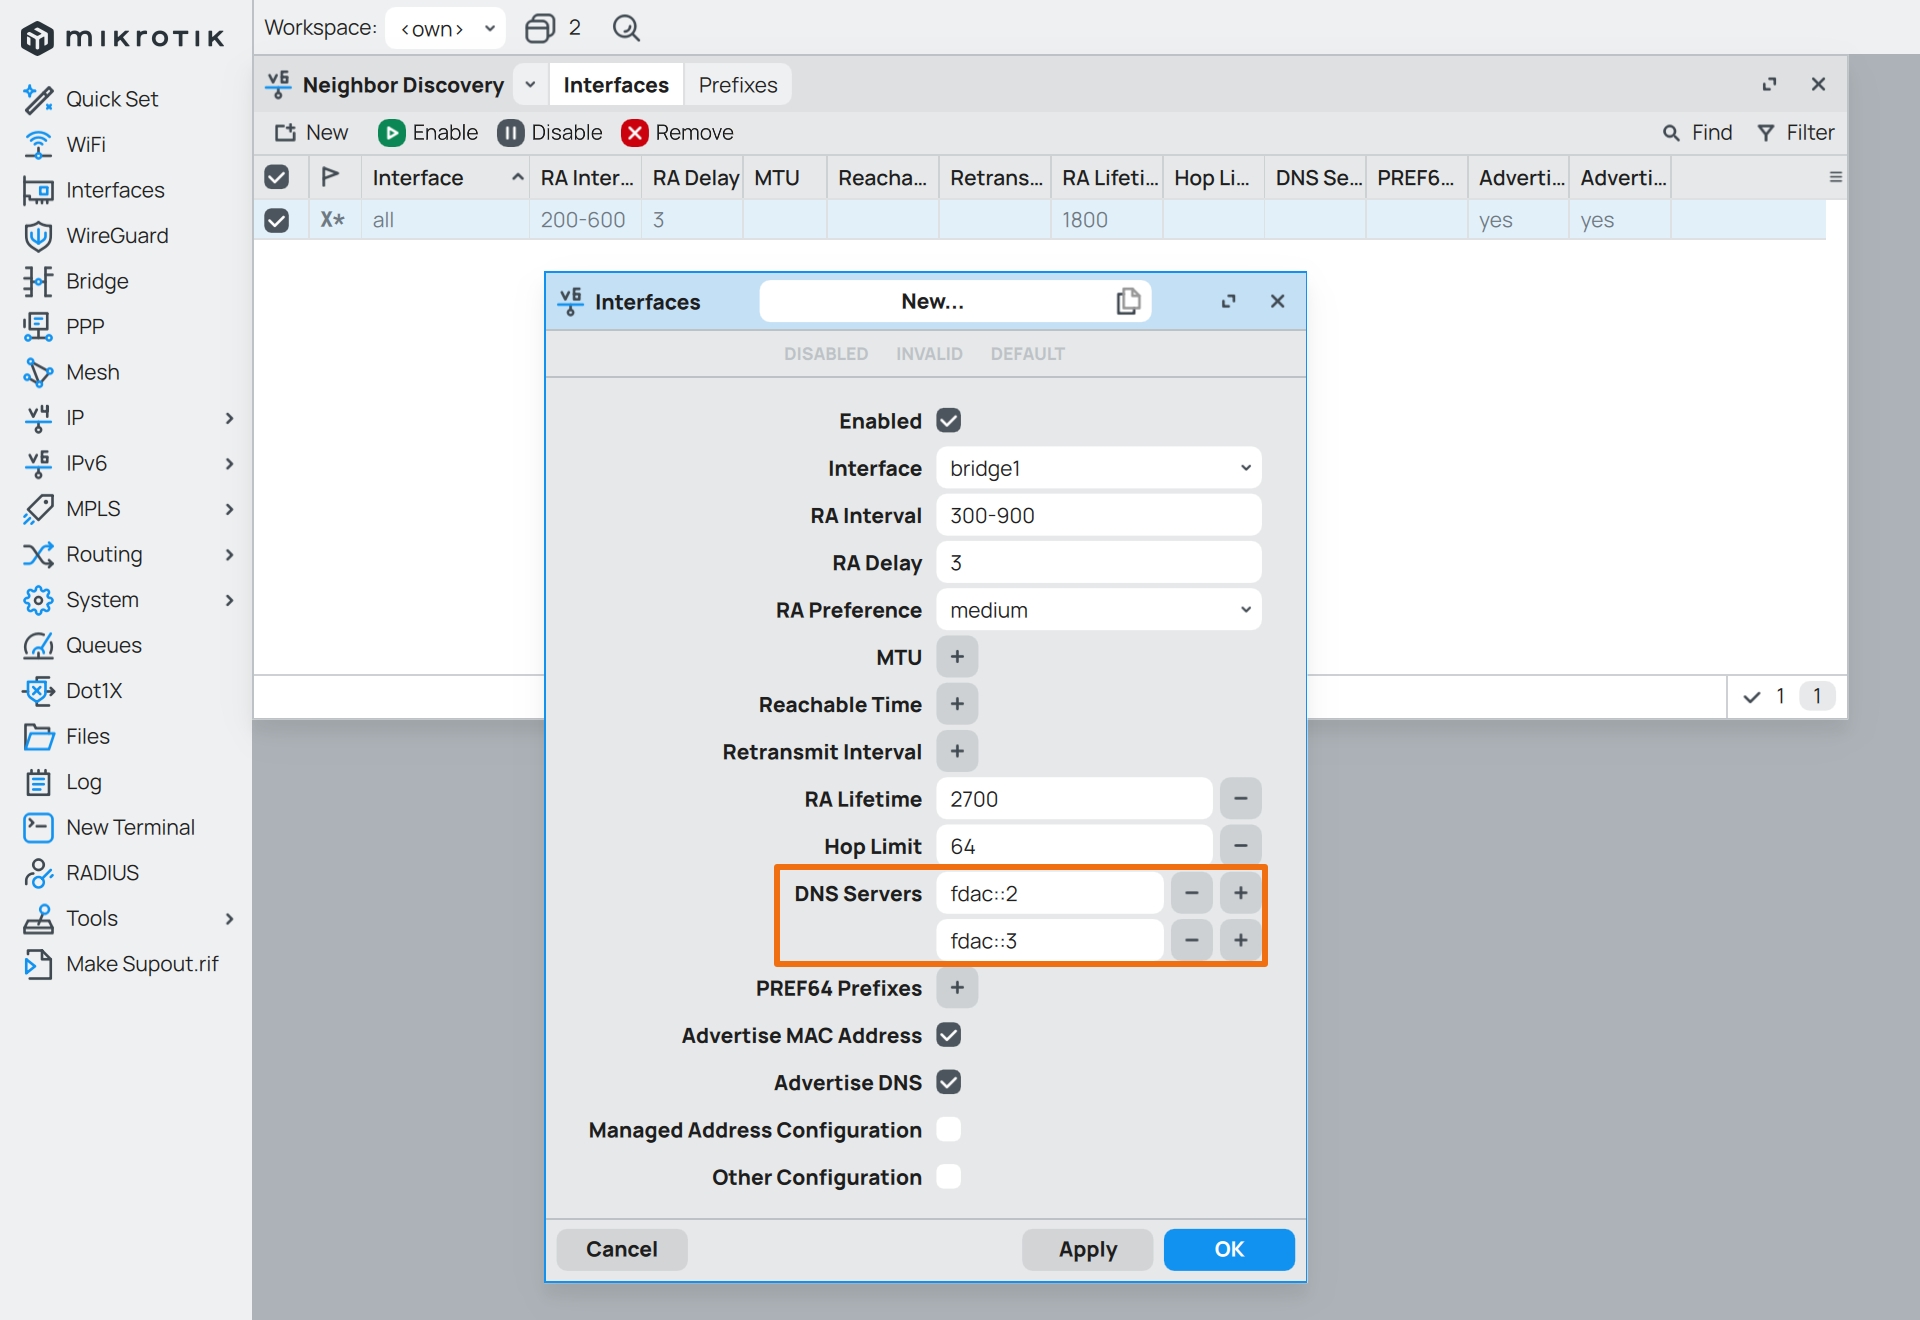The height and width of the screenshot is (1320, 1920).
Task: Open the Tools sidebar menu
Action: point(91,918)
